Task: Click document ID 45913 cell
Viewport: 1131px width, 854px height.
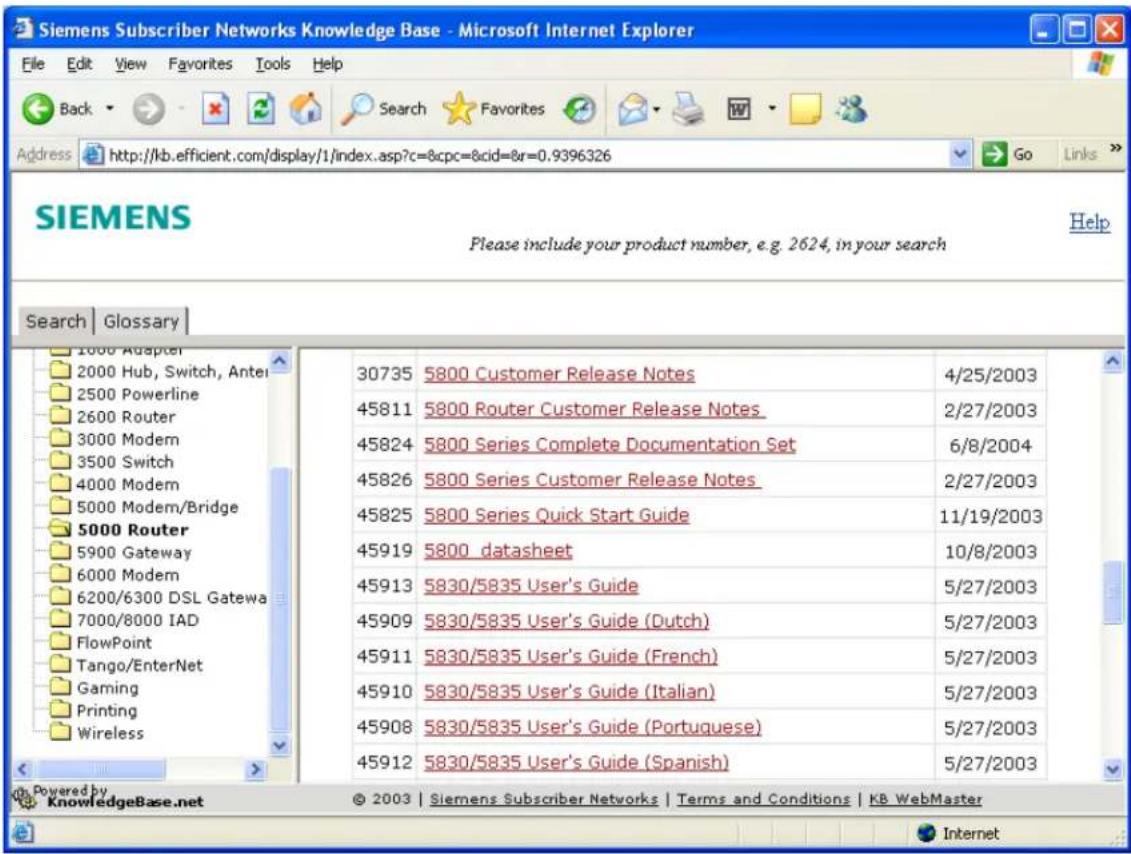Action: coord(384,586)
